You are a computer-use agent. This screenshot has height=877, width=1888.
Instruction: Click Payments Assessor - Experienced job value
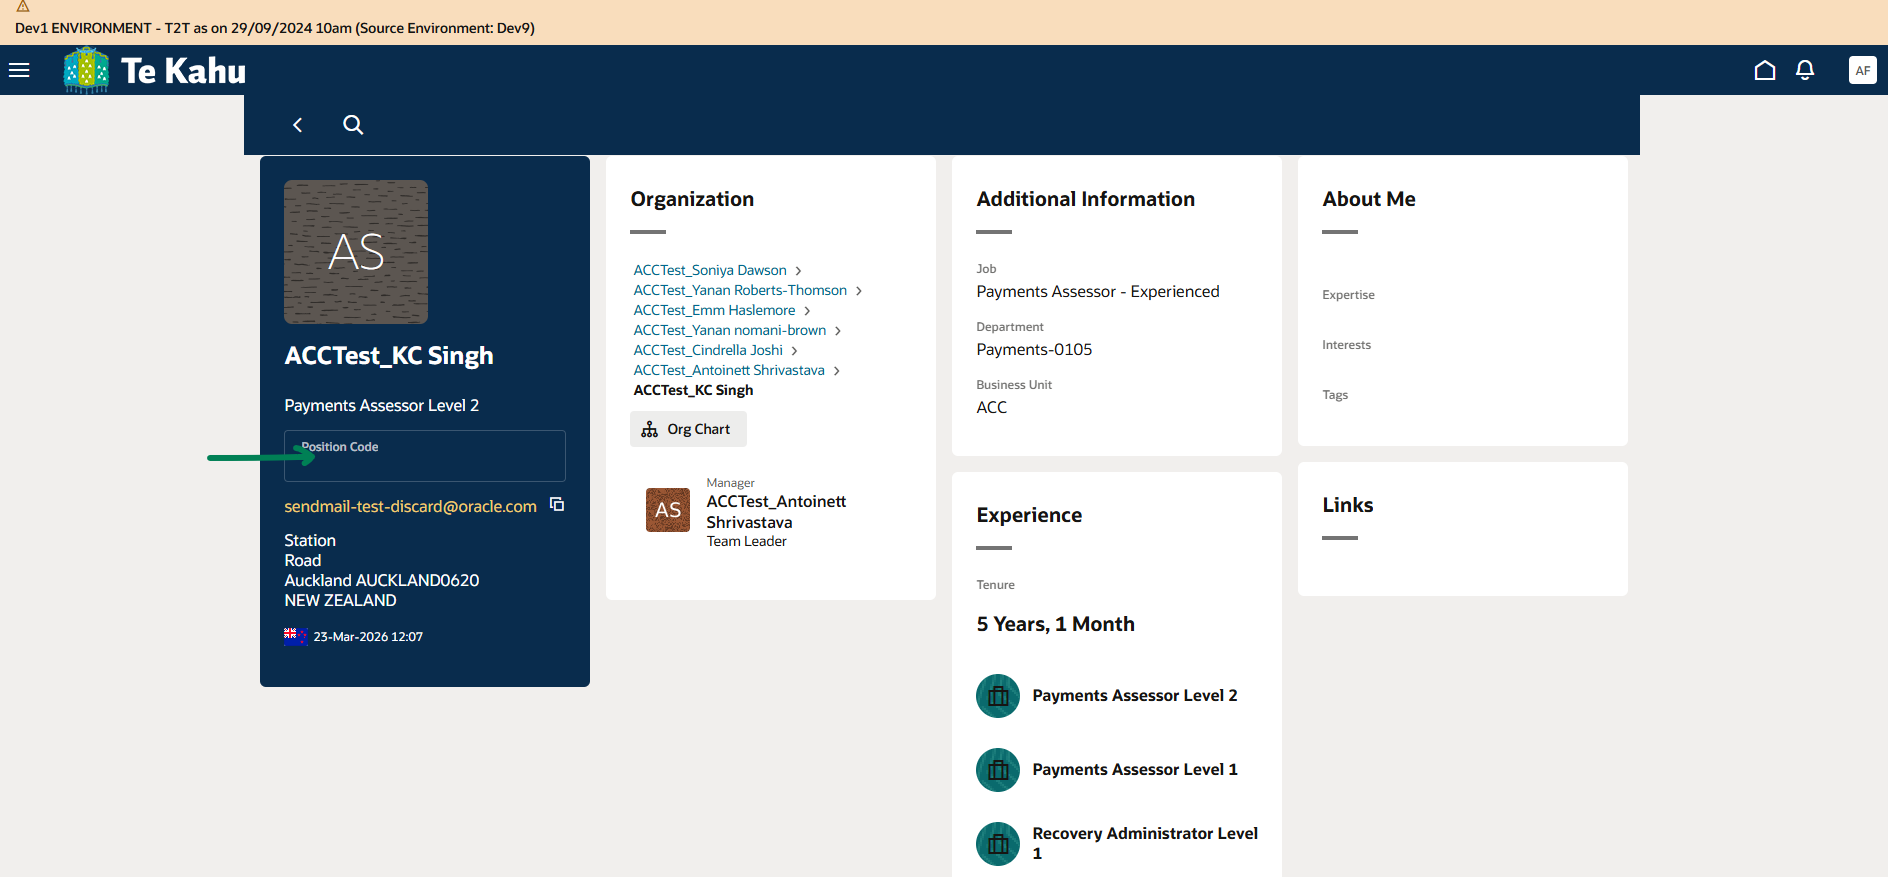[x=1098, y=291]
